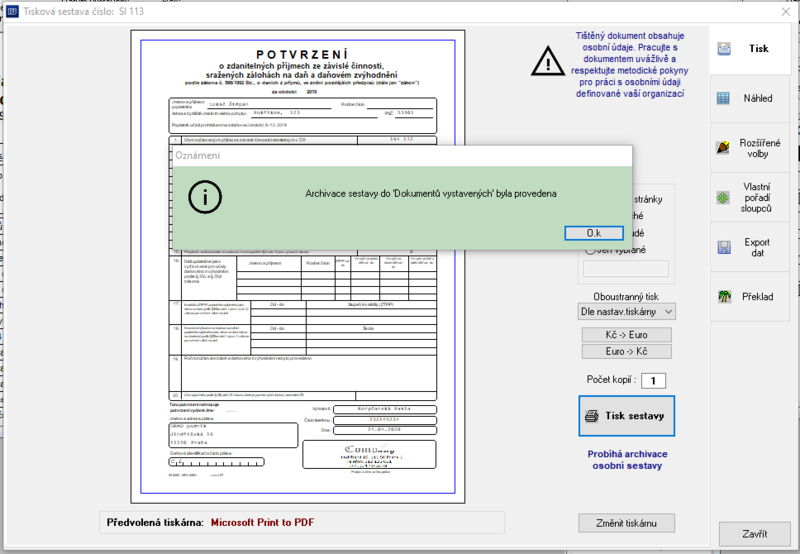Click the Překlad palm tree icon
Image resolution: width=800 pixels, height=554 pixels.
[724, 296]
